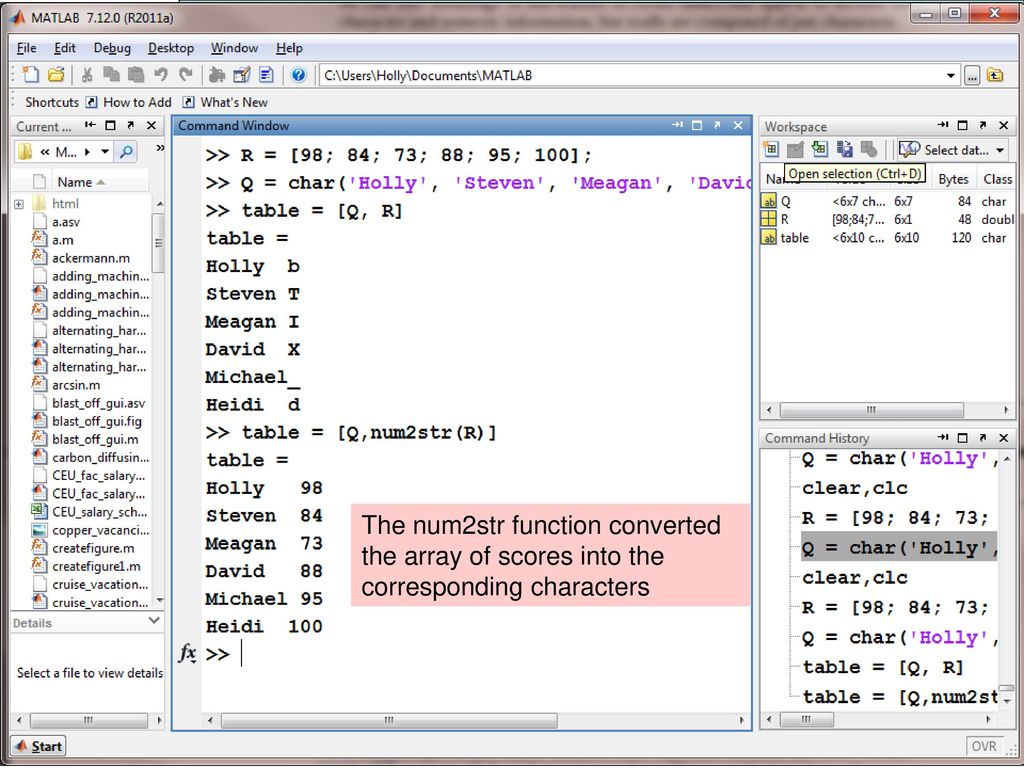Image resolution: width=1024 pixels, height=768 pixels.
Task: Browse for folder with the ellipsis button
Action: tap(972, 76)
